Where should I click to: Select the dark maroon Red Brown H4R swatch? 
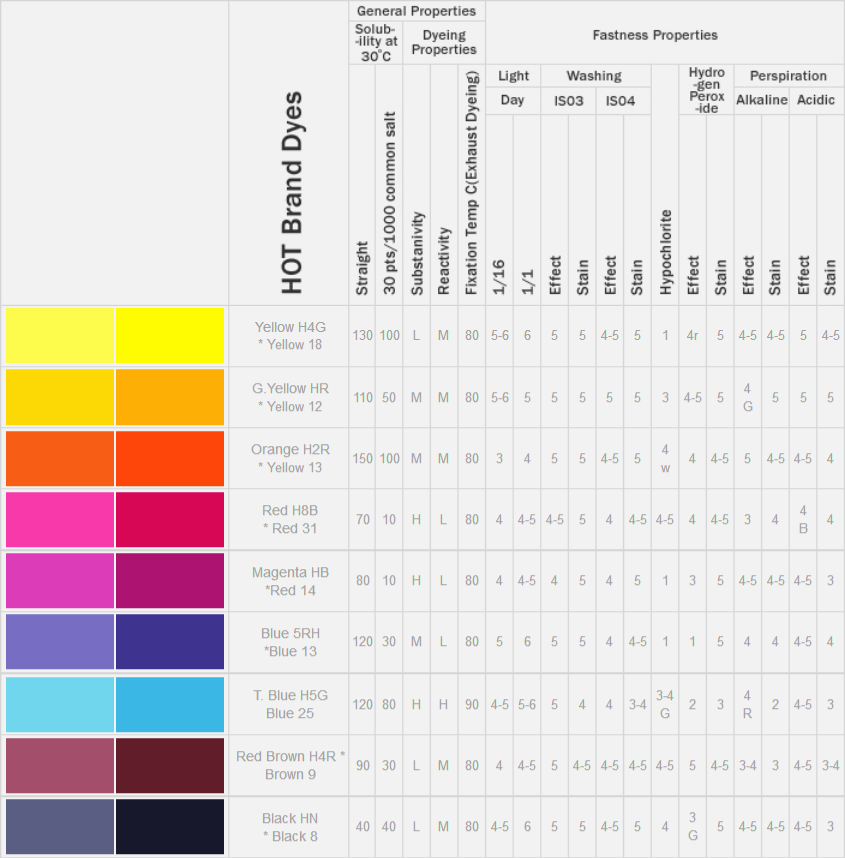point(170,766)
